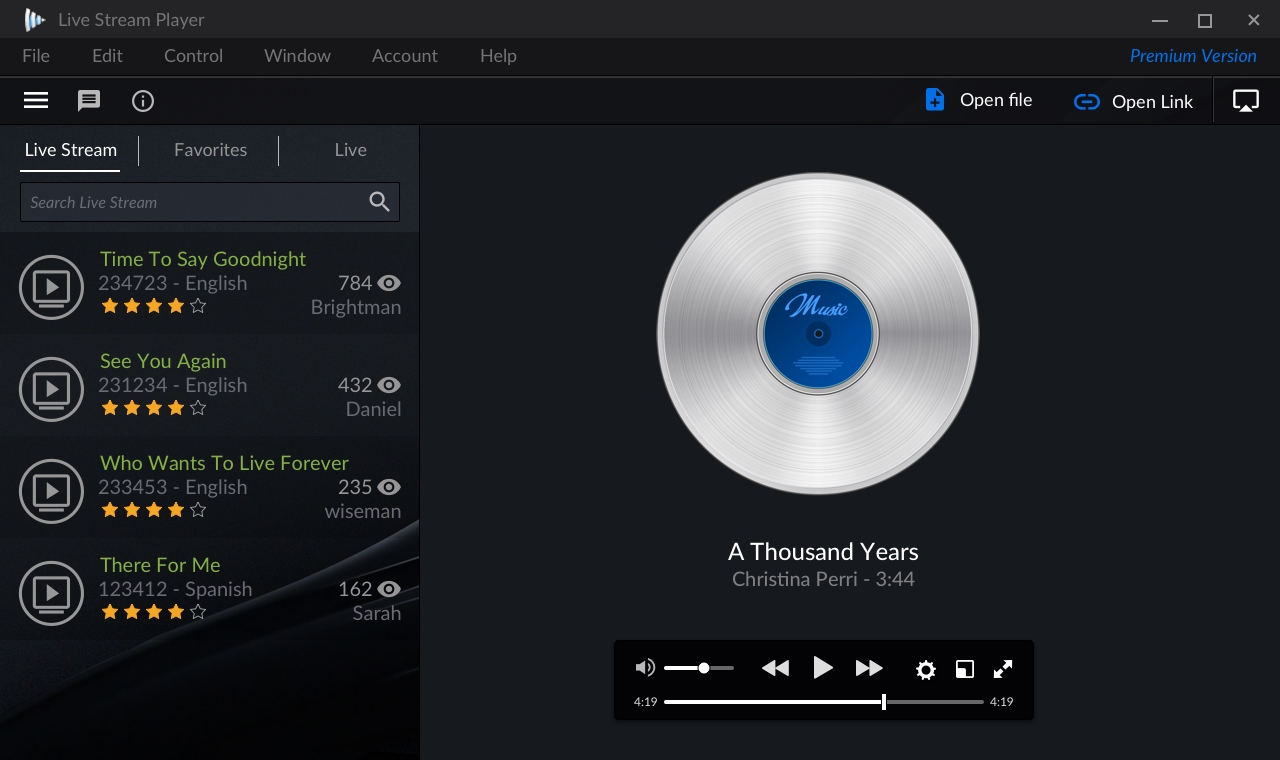The width and height of the screenshot is (1280, 760).
Task: Open the hamburger navigation menu
Action: click(x=35, y=100)
